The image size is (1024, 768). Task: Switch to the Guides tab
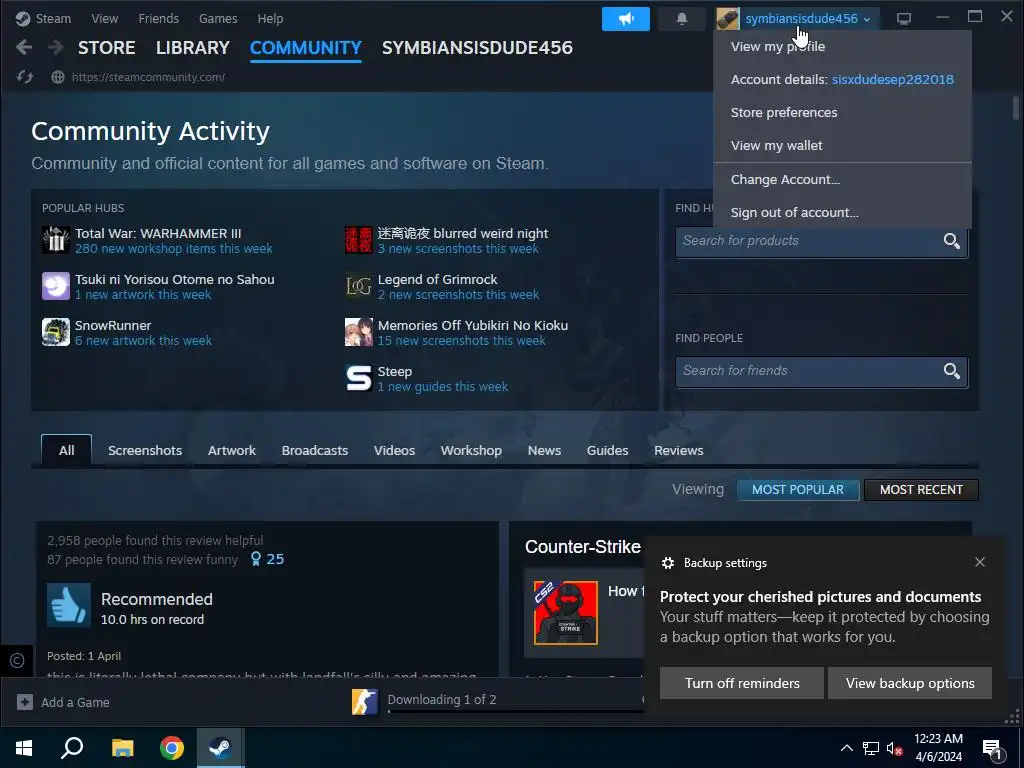click(x=607, y=451)
